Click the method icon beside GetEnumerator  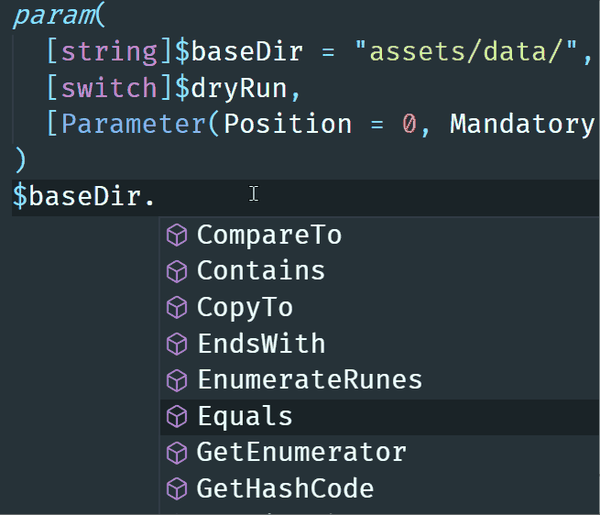(177, 453)
